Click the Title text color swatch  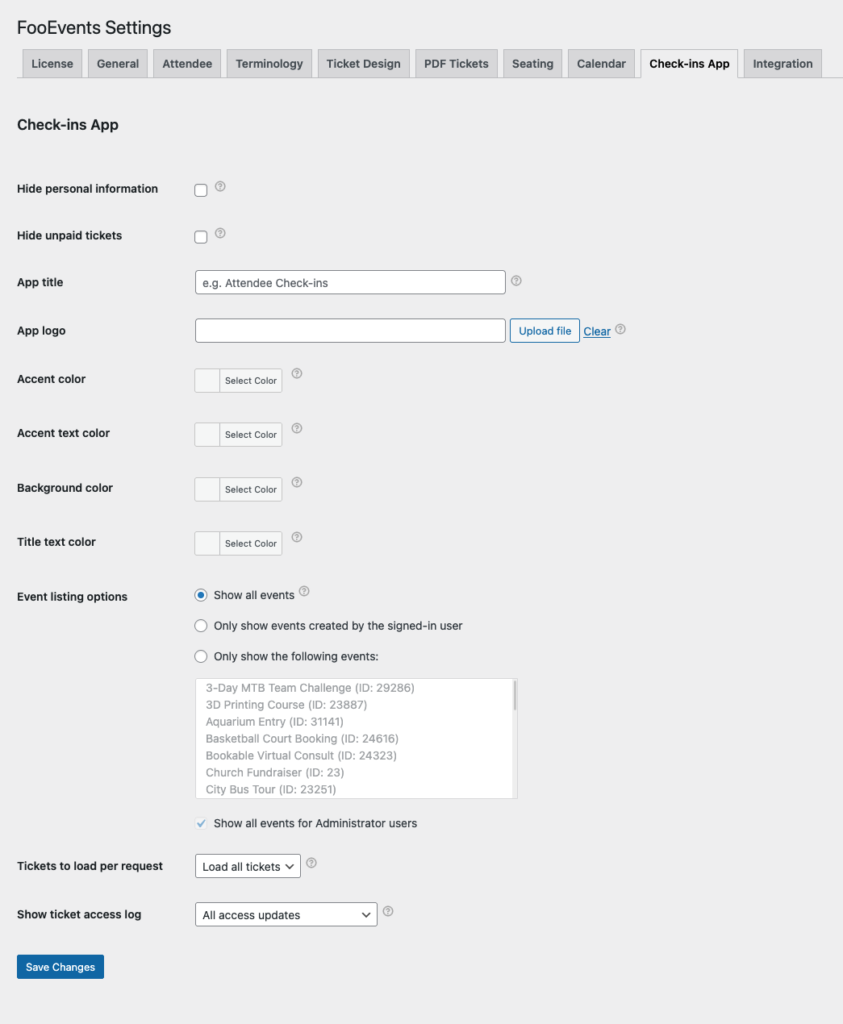point(208,543)
